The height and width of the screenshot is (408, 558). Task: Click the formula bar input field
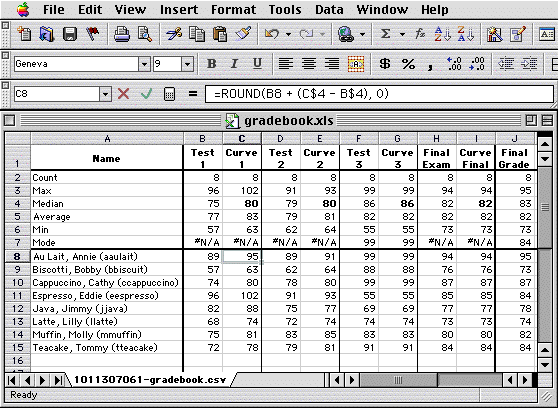[379, 94]
